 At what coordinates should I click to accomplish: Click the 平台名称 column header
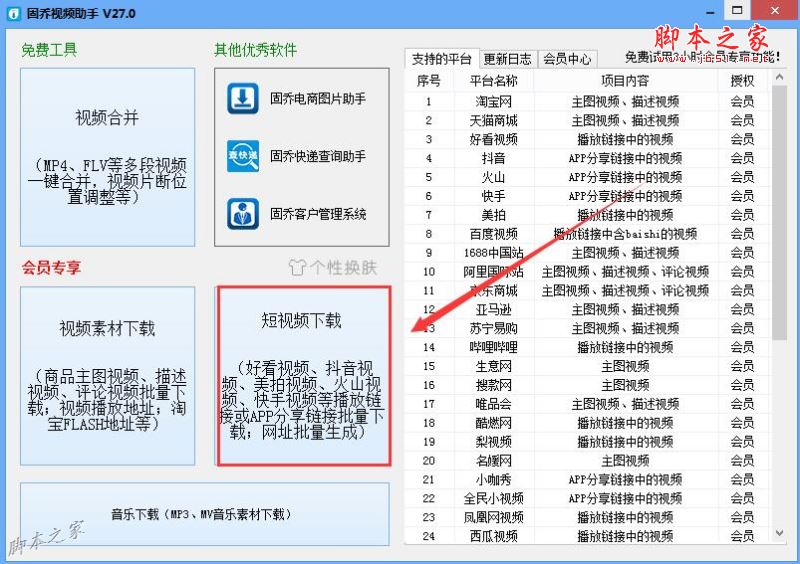click(x=493, y=81)
